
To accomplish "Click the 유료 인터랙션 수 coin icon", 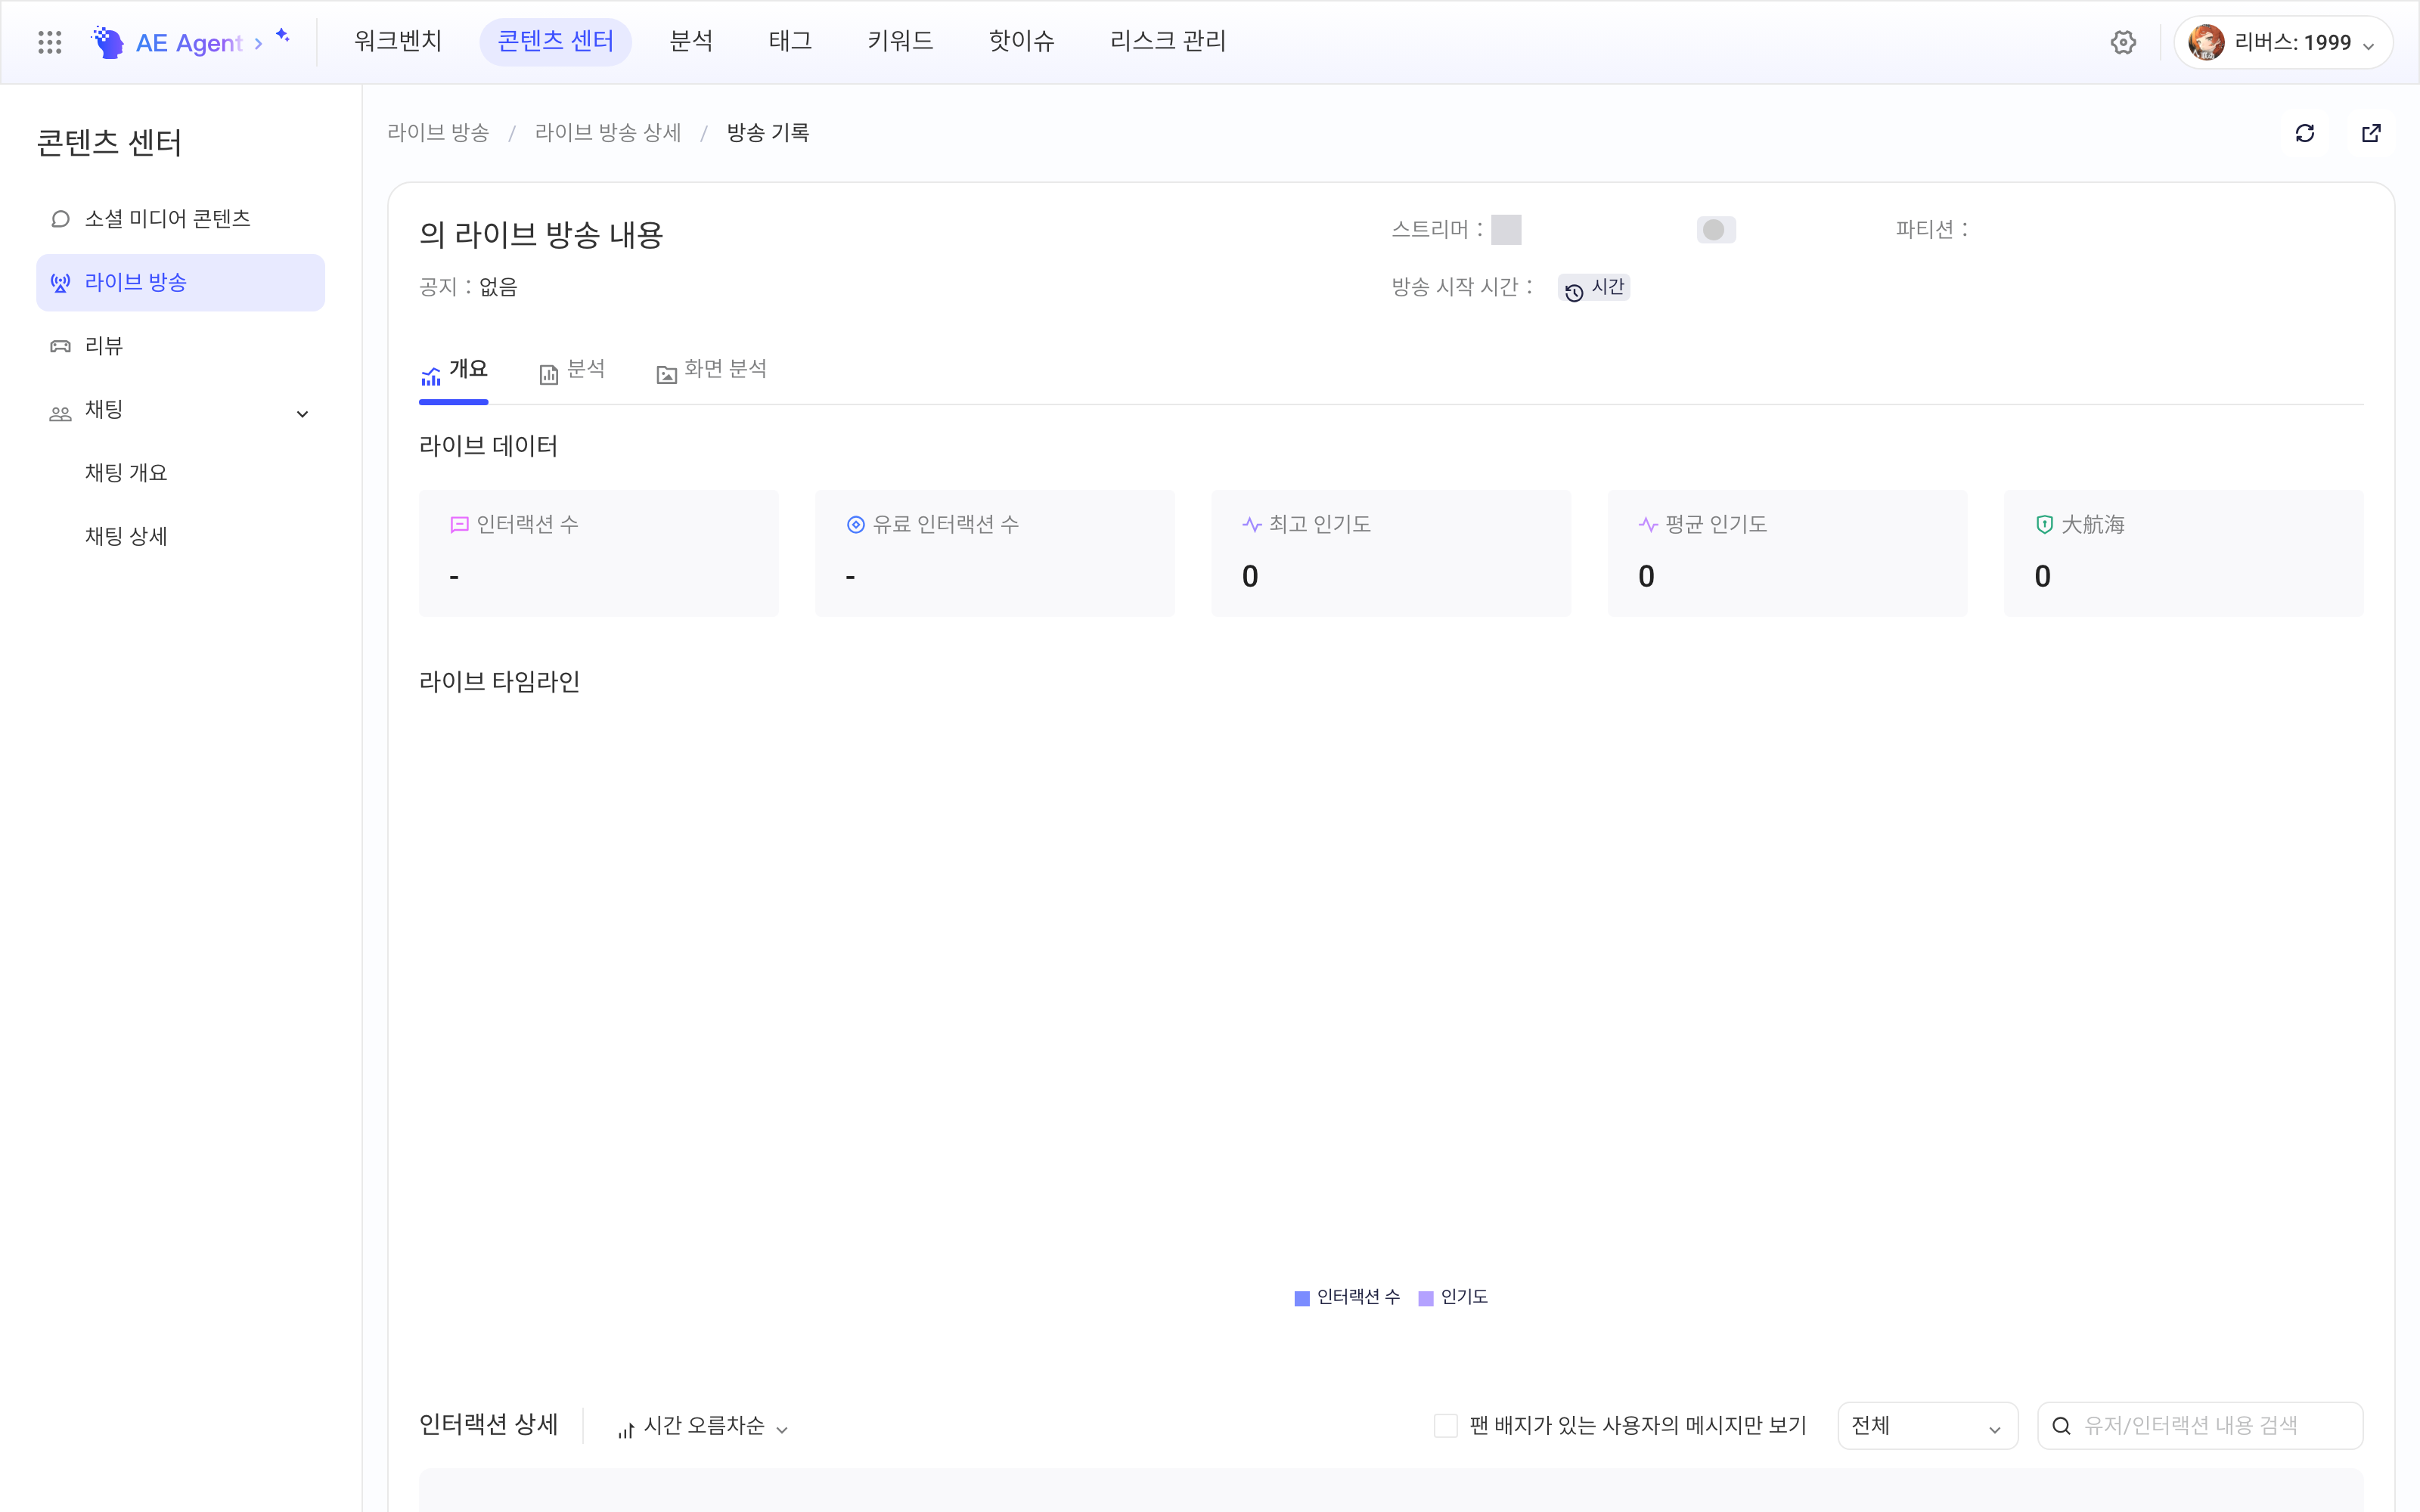I will click(x=855, y=525).
